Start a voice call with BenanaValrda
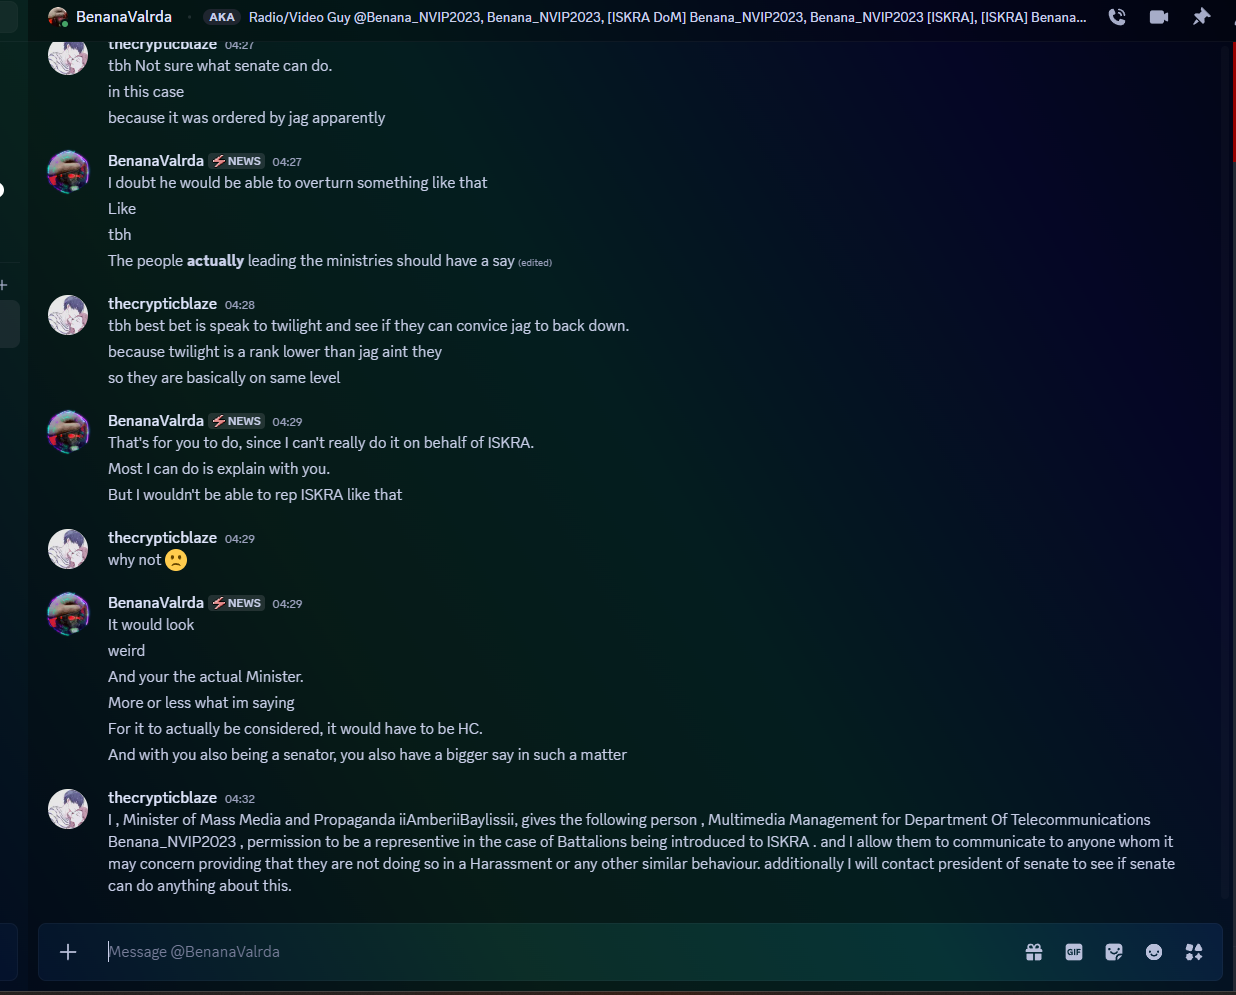Viewport: 1236px width, 995px height. [x=1117, y=17]
